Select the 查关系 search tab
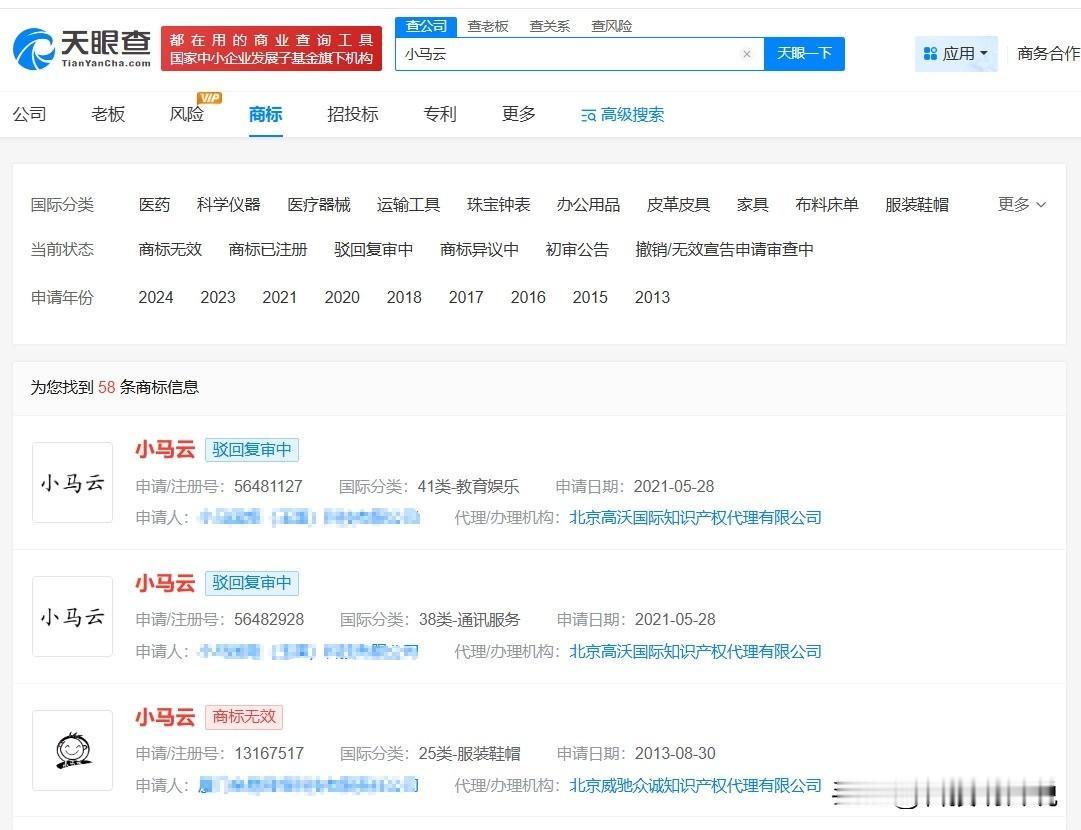Viewport: 1081px width, 830px height. tap(549, 26)
